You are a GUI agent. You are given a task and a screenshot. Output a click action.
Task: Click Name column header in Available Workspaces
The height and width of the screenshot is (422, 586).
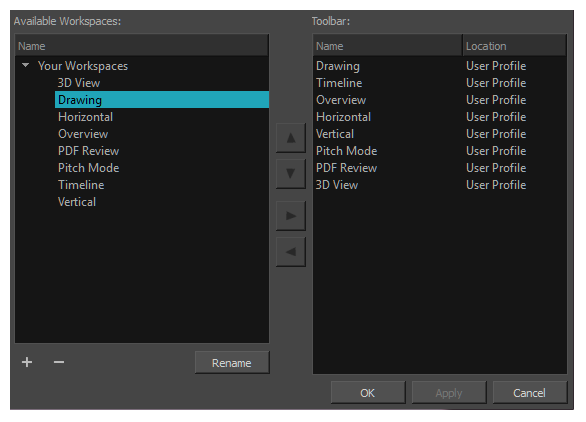click(142, 46)
